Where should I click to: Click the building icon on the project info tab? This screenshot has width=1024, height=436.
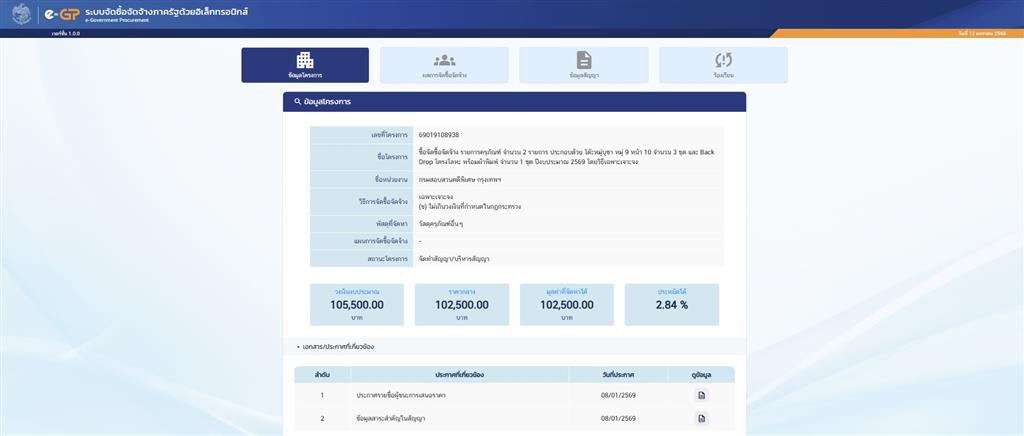point(305,60)
